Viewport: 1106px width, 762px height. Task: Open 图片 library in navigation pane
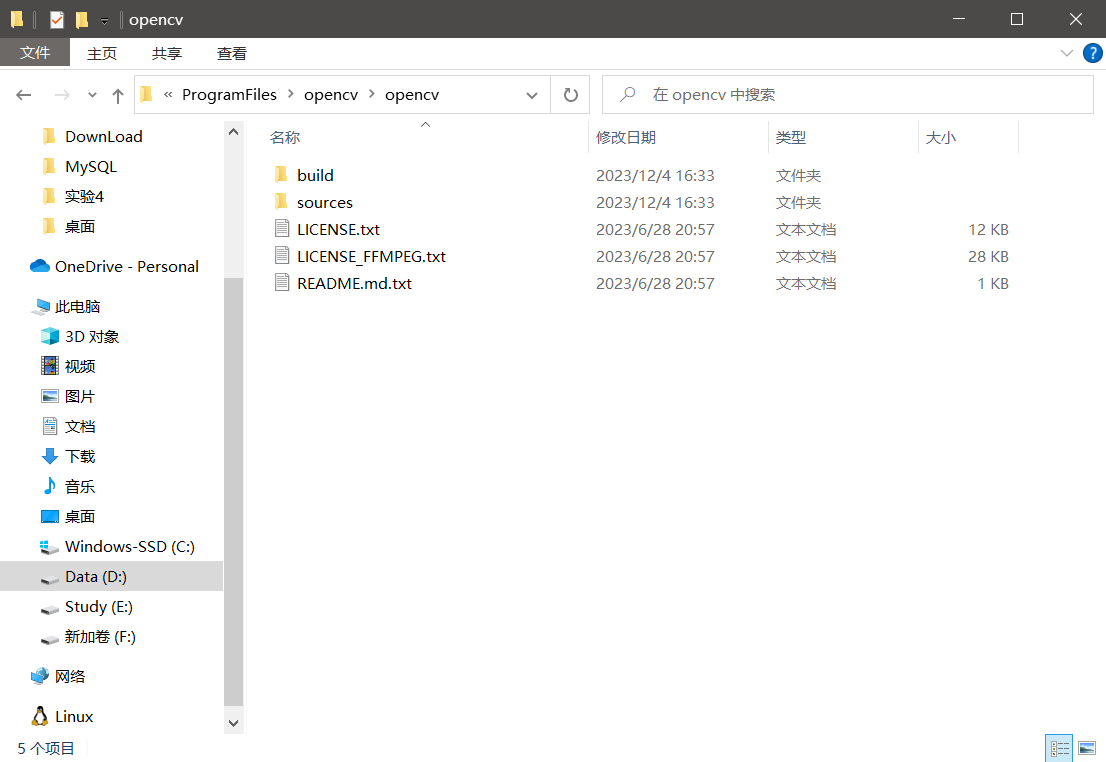pyautogui.click(x=79, y=397)
